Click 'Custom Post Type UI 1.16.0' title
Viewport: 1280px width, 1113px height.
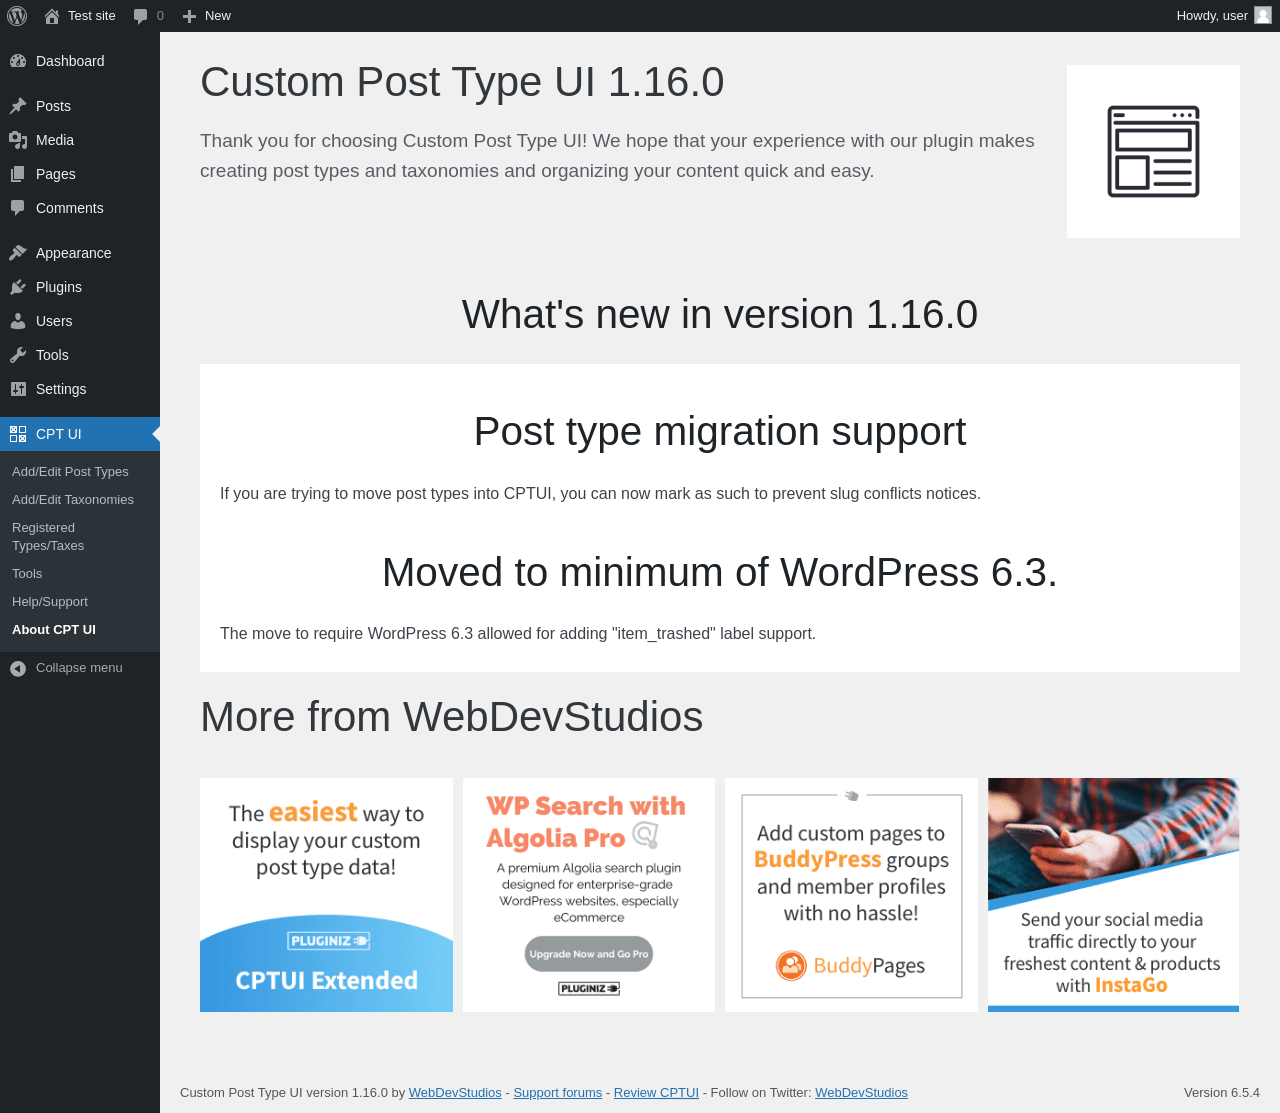point(462,82)
